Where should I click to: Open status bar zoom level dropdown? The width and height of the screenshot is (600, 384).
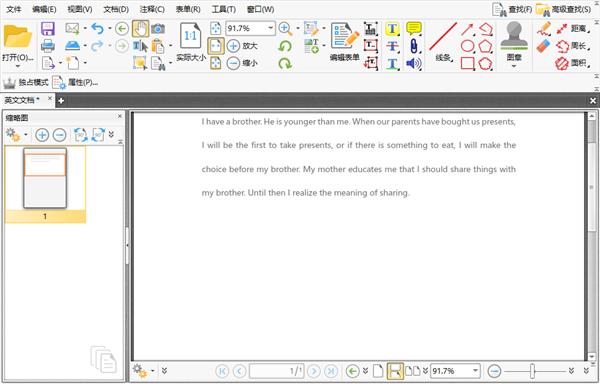[x=475, y=371]
